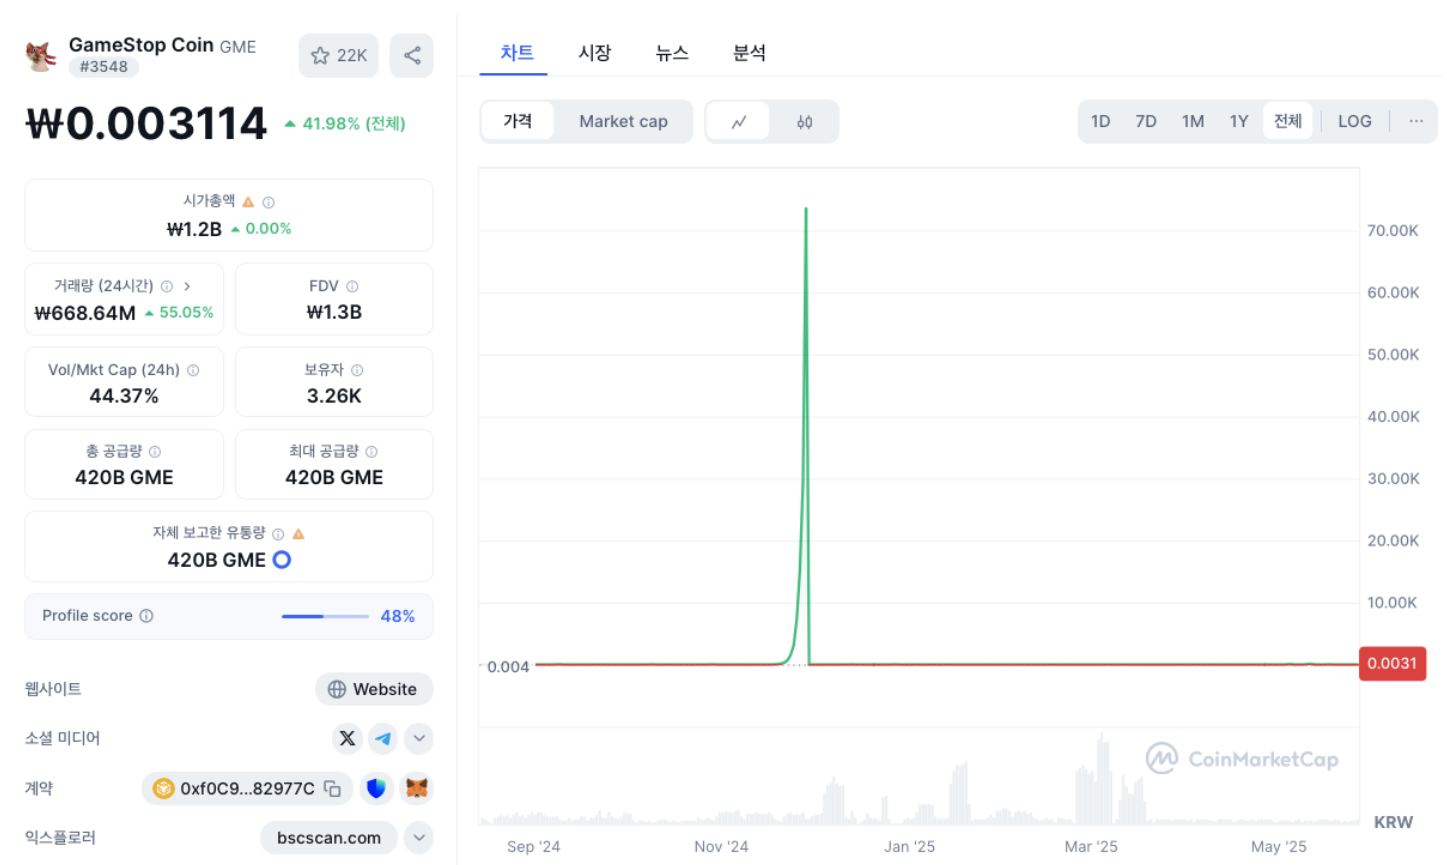Screen dimensions: 1447x865
Task: Set chart range to 1M
Action: [1193, 121]
